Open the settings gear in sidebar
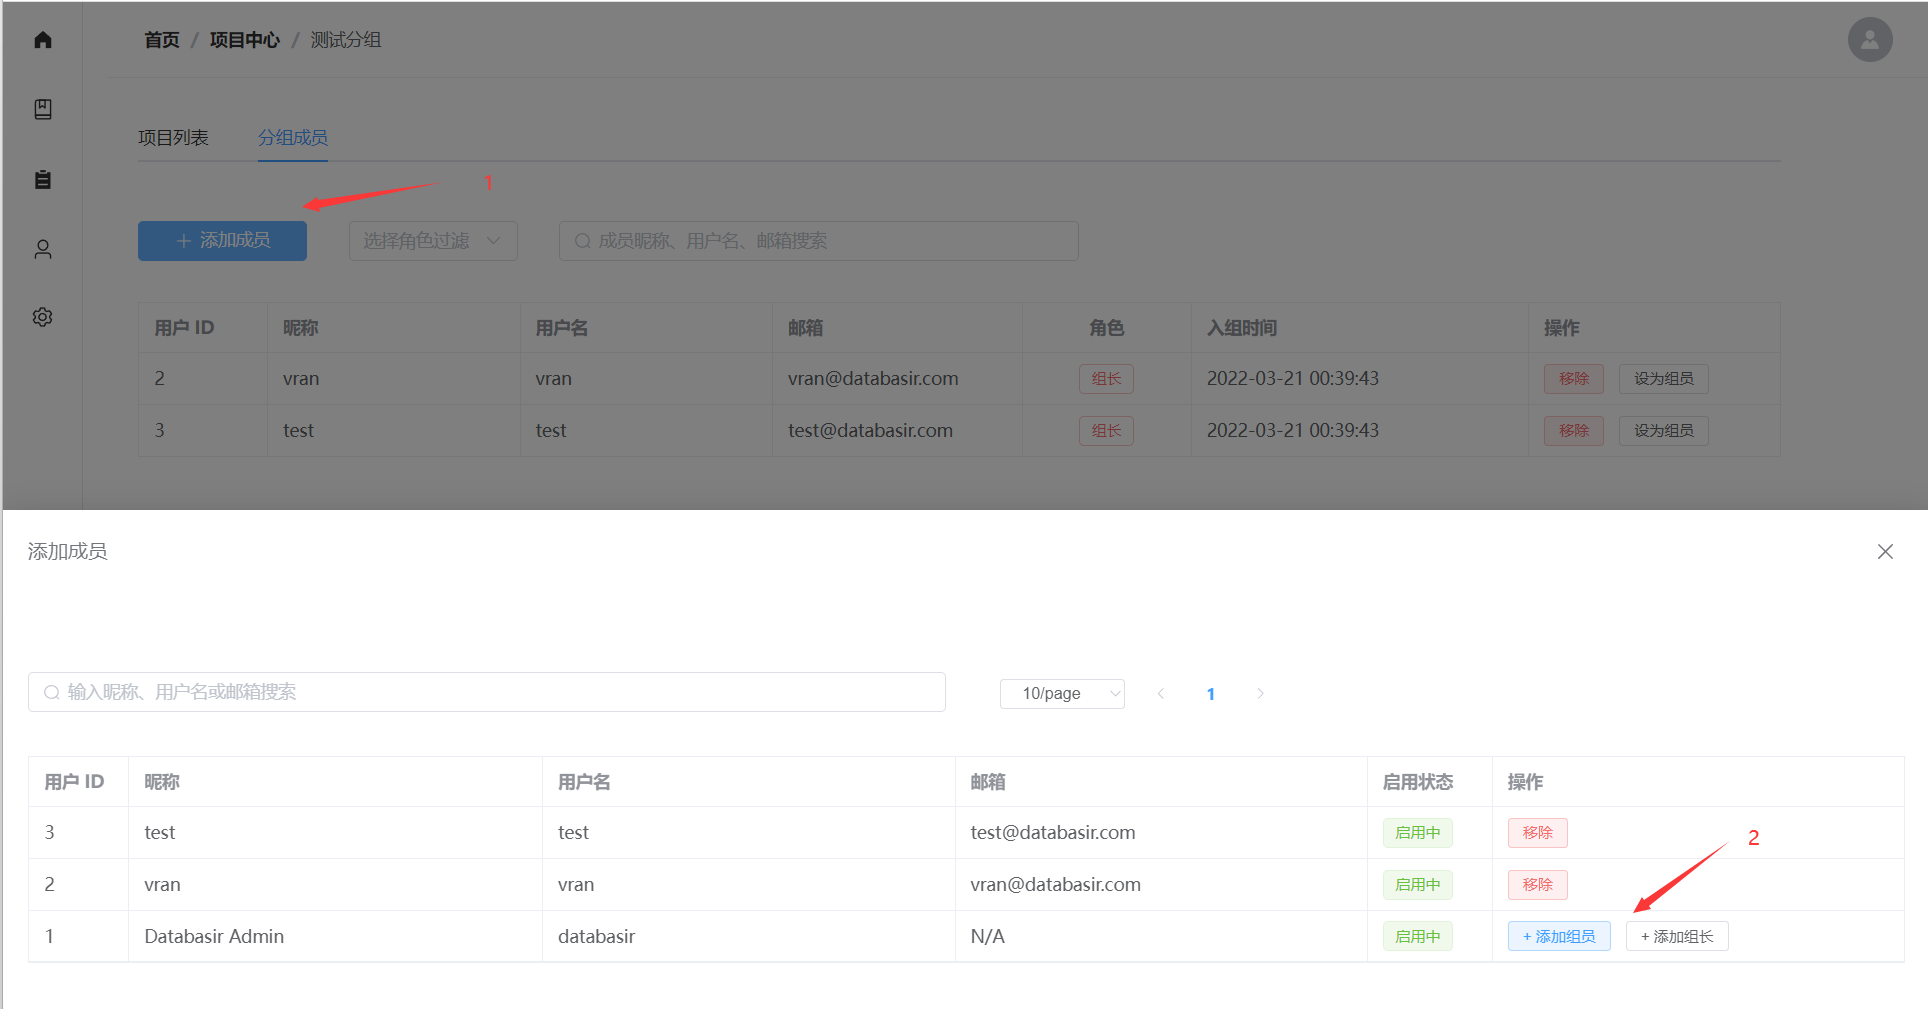The image size is (1928, 1009). [x=43, y=317]
